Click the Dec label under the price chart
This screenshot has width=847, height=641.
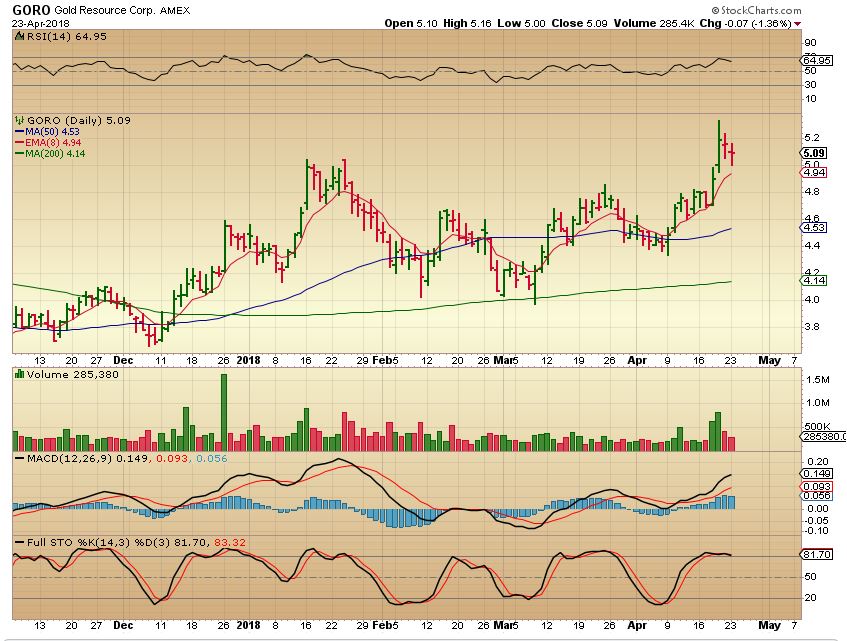click(123, 361)
